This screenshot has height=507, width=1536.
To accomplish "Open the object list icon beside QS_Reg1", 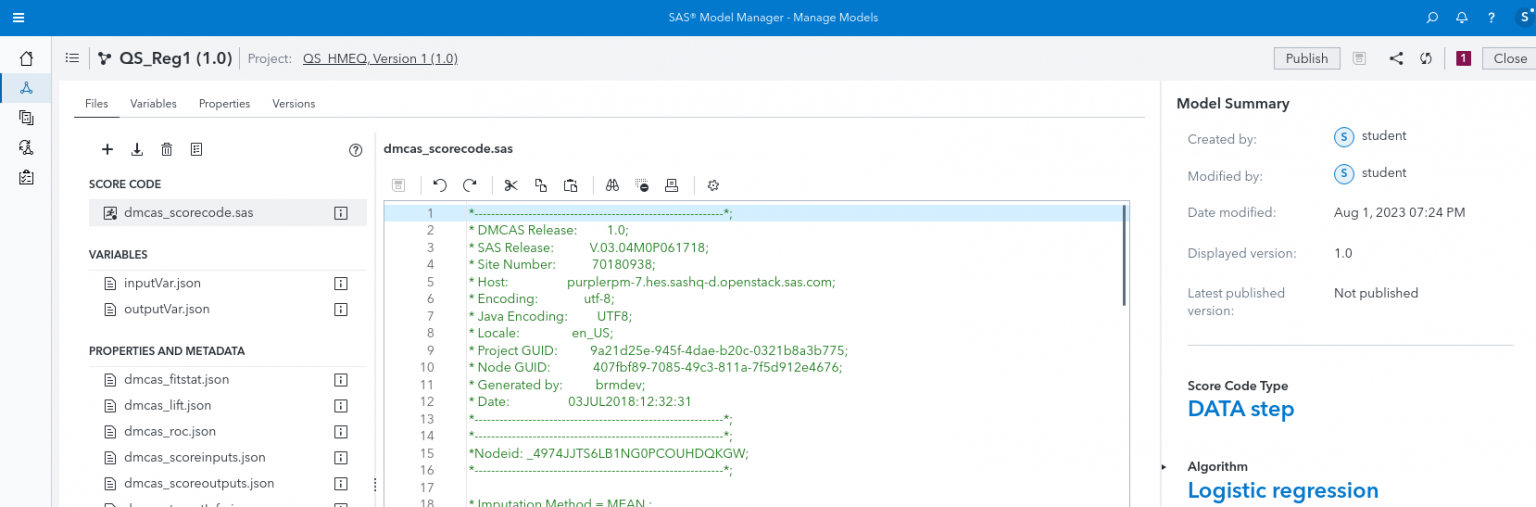I will (x=72, y=58).
